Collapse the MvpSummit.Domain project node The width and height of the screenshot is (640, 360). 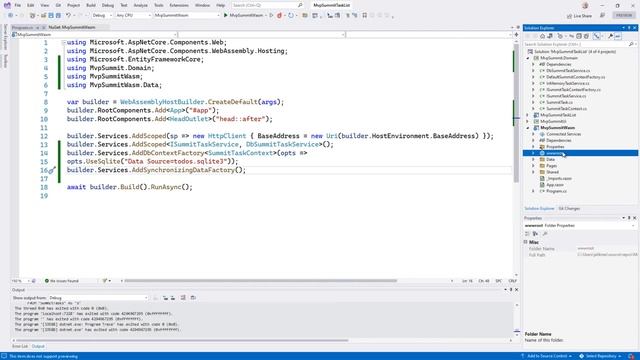pyautogui.click(x=528, y=58)
